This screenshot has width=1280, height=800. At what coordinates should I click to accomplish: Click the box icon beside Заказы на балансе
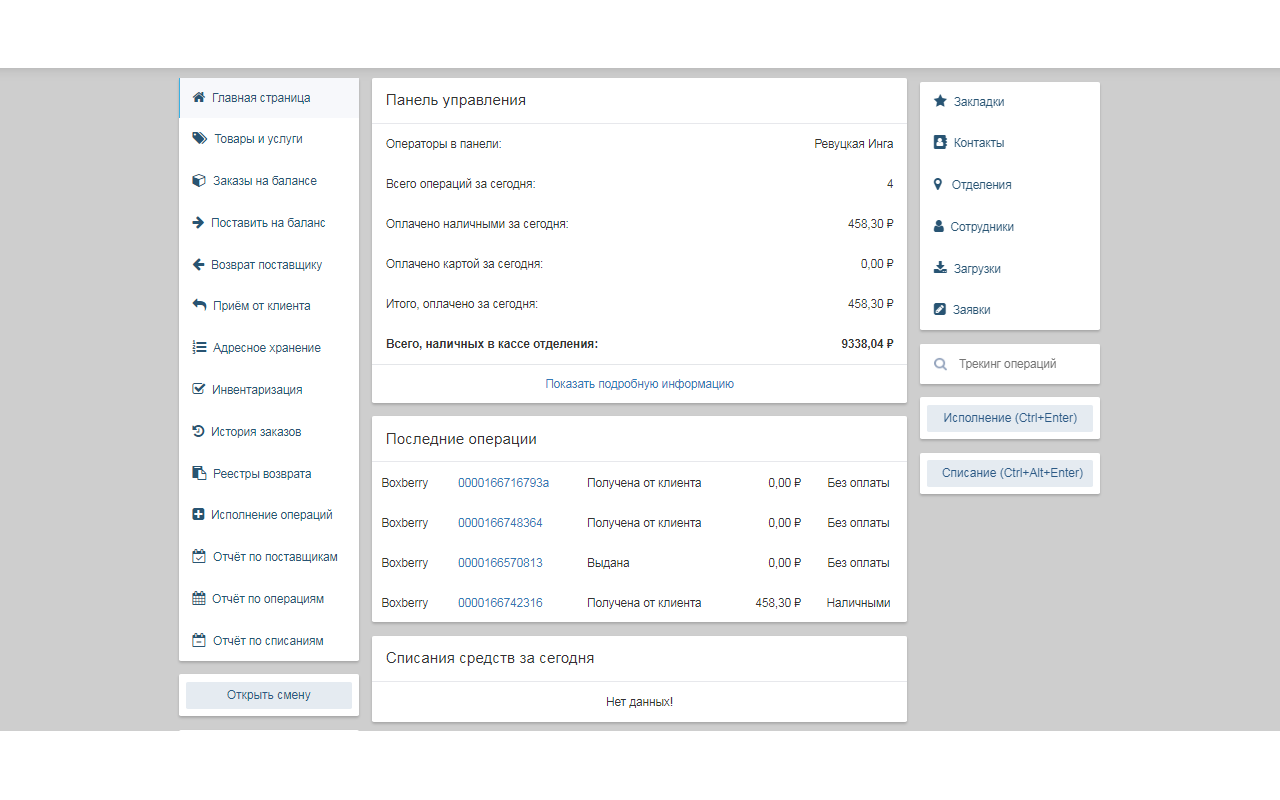tap(199, 181)
